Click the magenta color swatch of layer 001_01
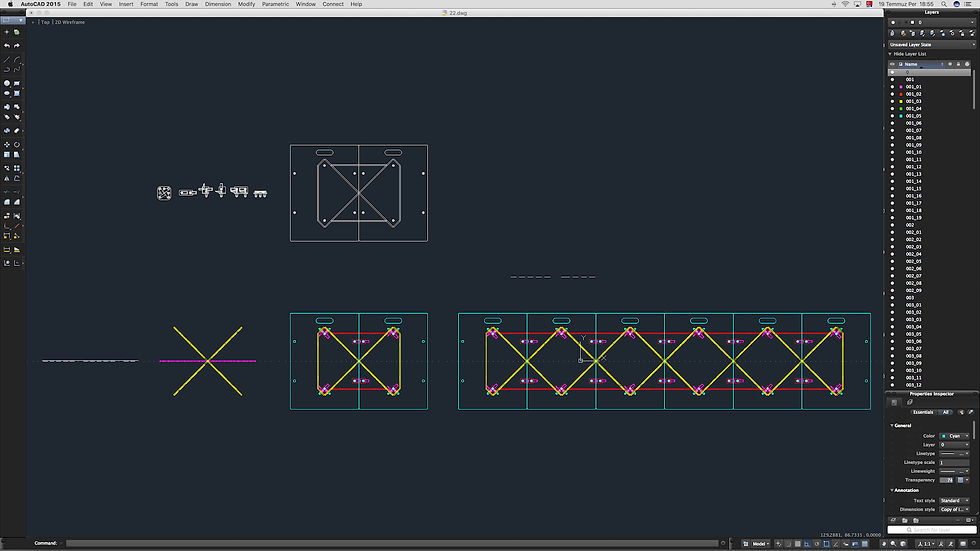 [x=901, y=87]
